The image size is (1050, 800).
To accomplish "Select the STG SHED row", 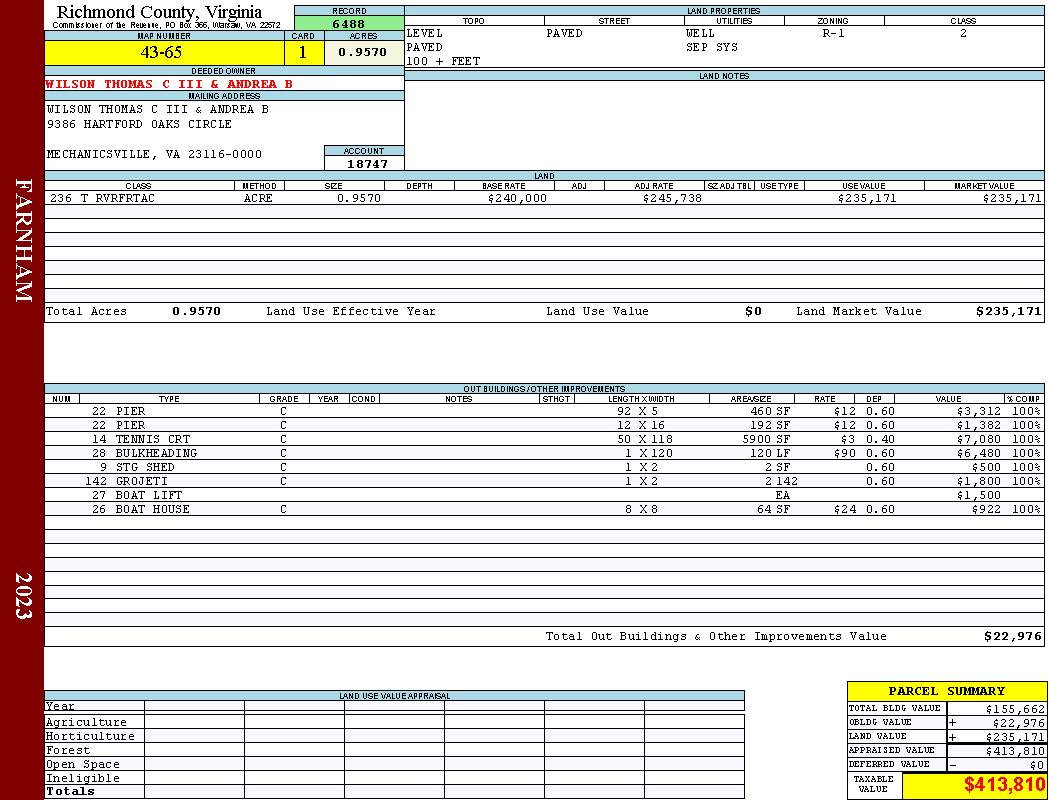I will pos(544,467).
